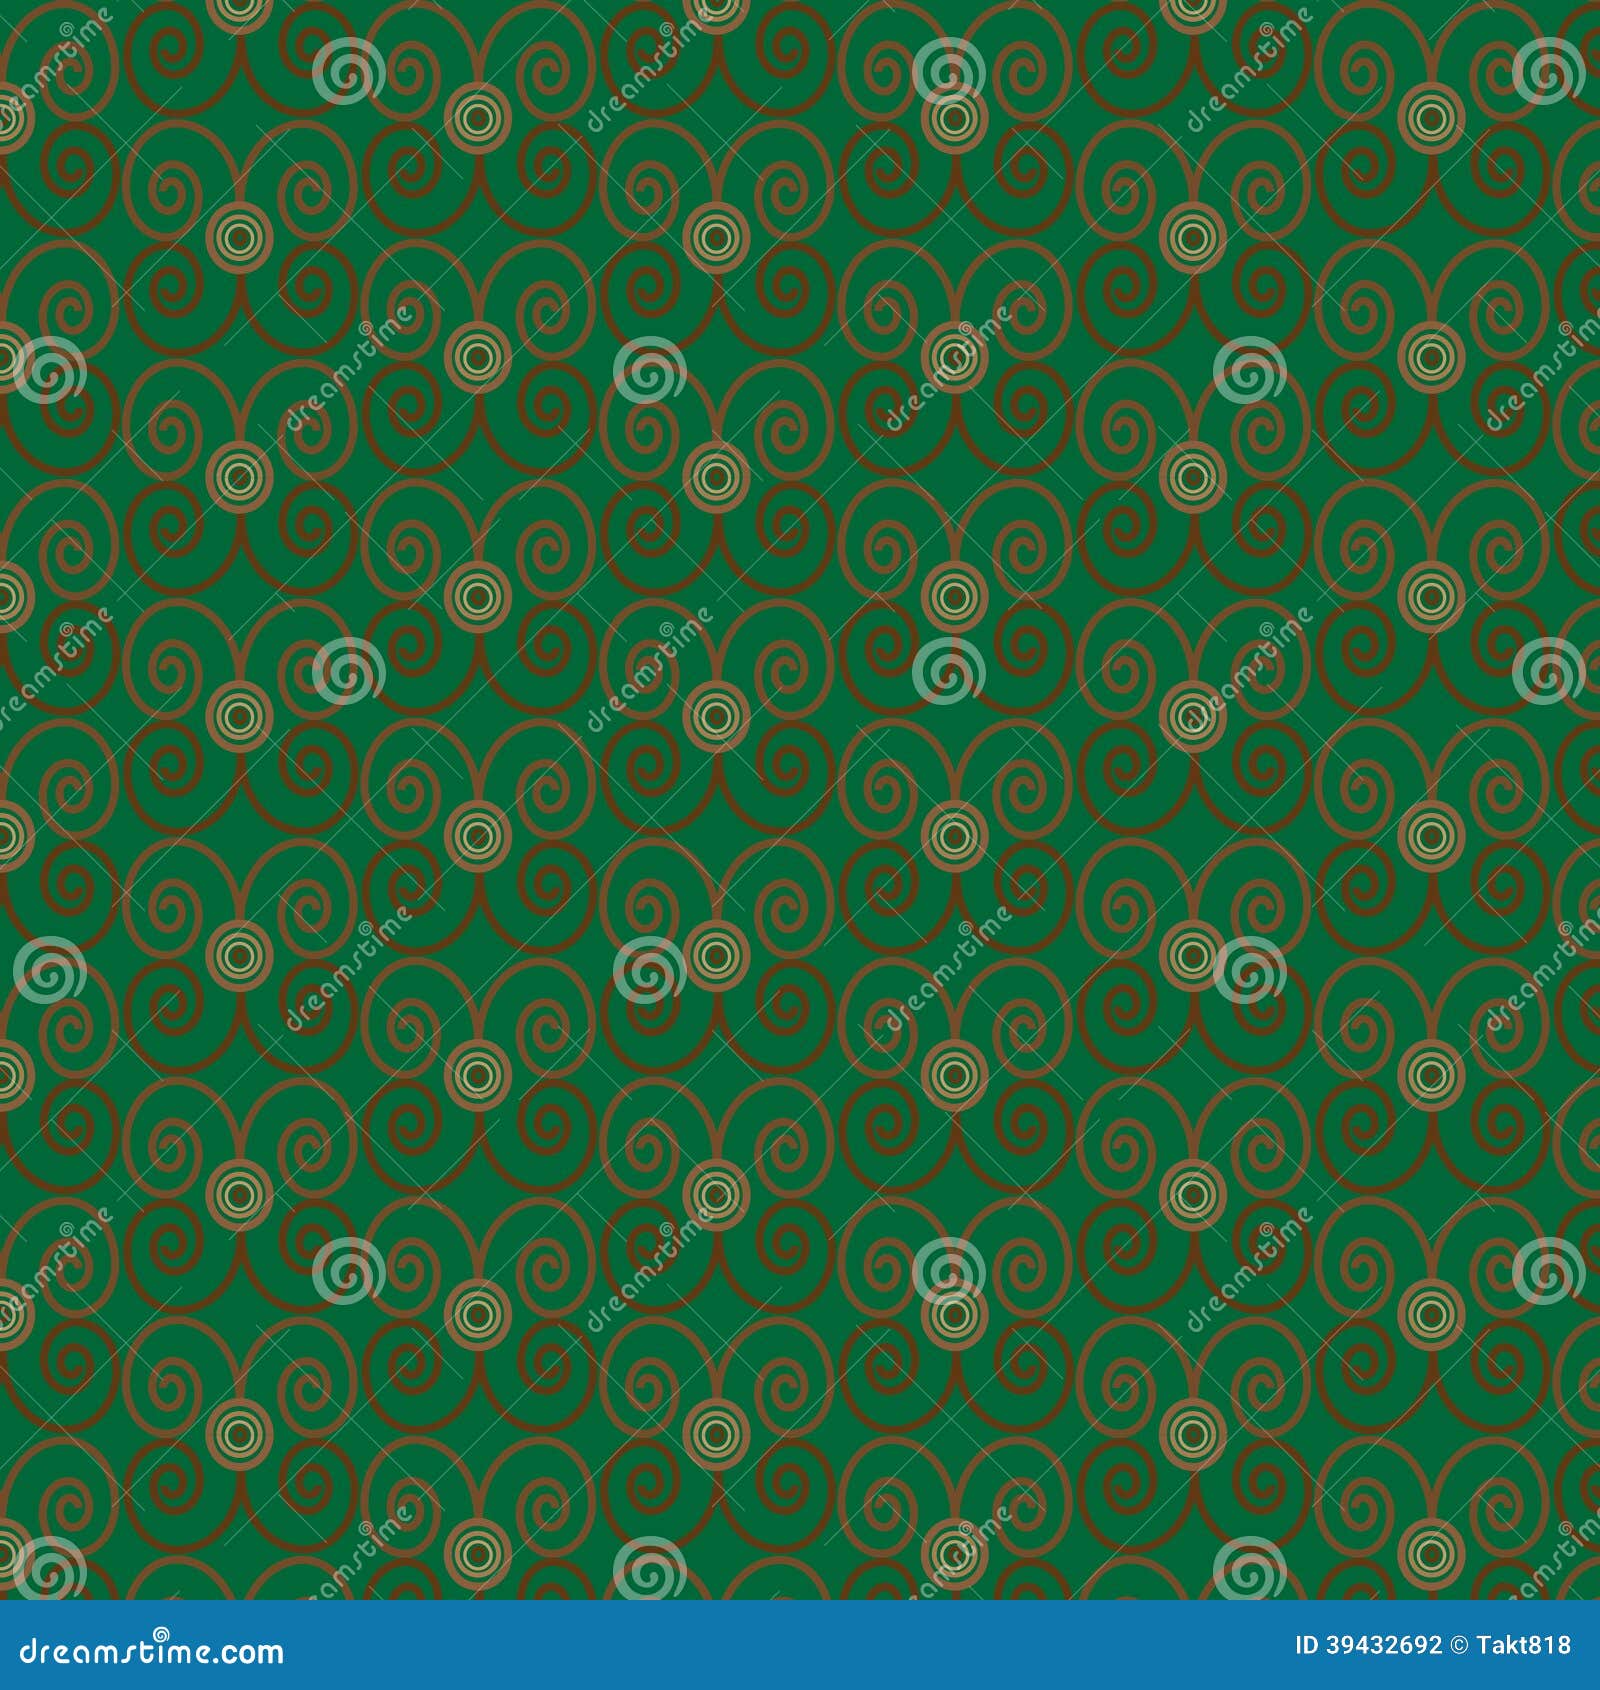
Task: Click the dreamstime.com logo at bottom left
Action: (150, 1652)
